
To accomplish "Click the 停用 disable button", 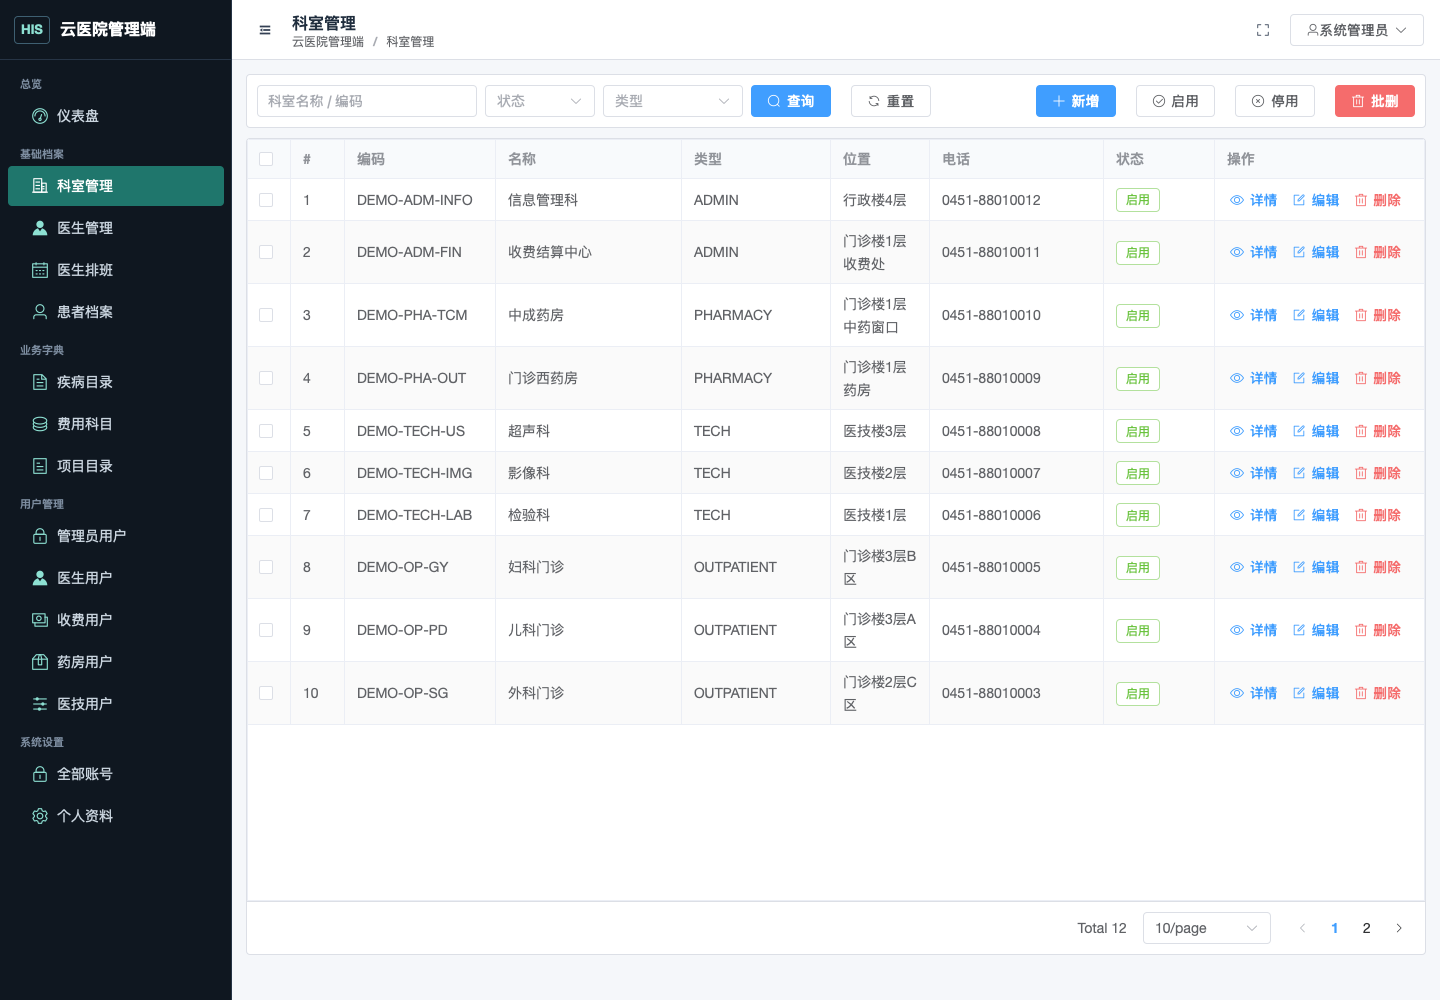I will 1275,101.
